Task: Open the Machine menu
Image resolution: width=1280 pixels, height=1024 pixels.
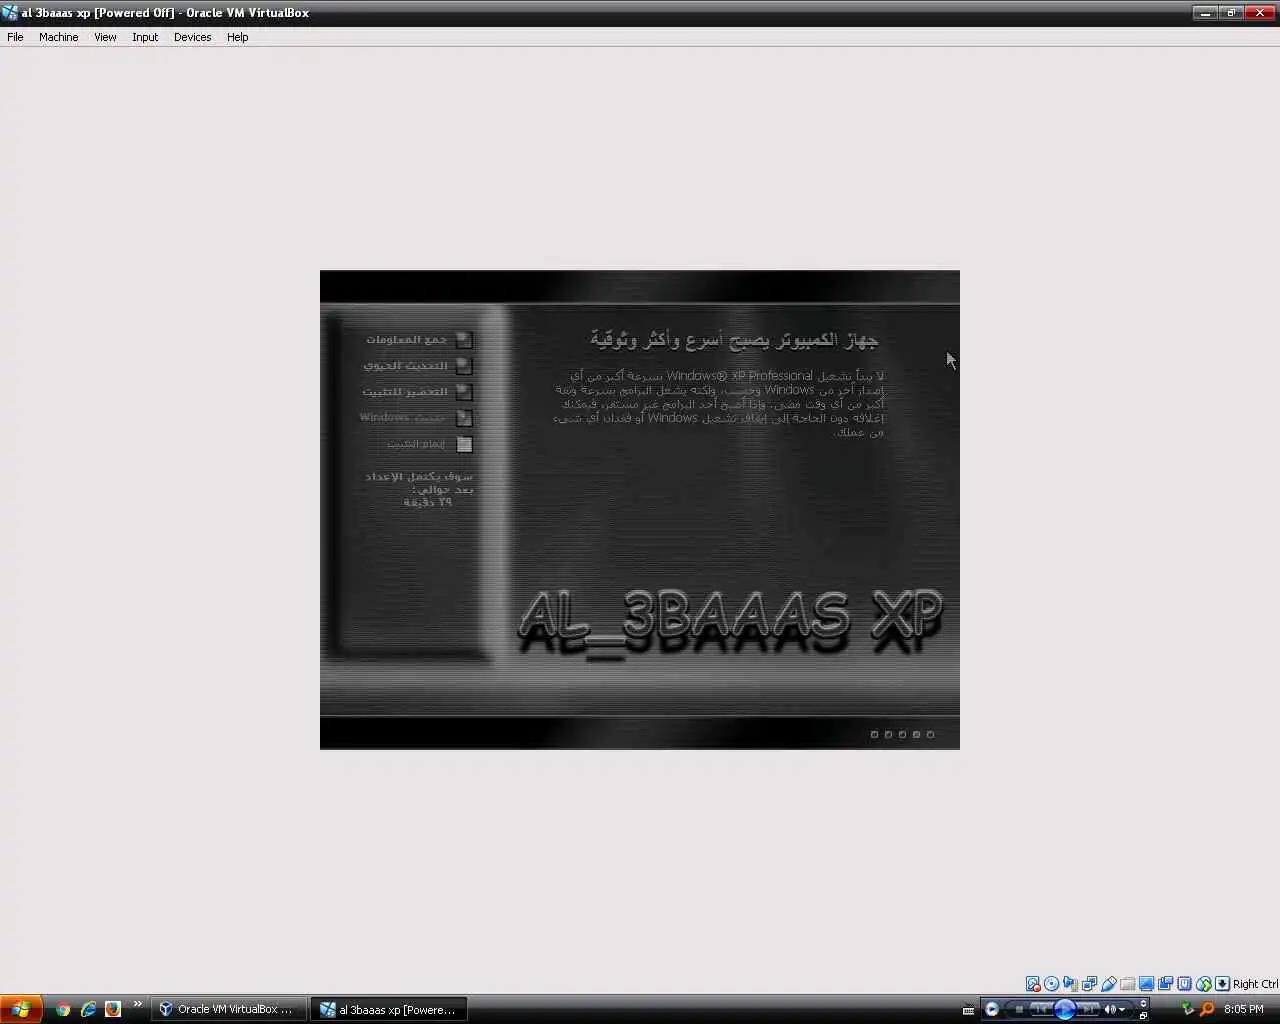Action: 58,37
